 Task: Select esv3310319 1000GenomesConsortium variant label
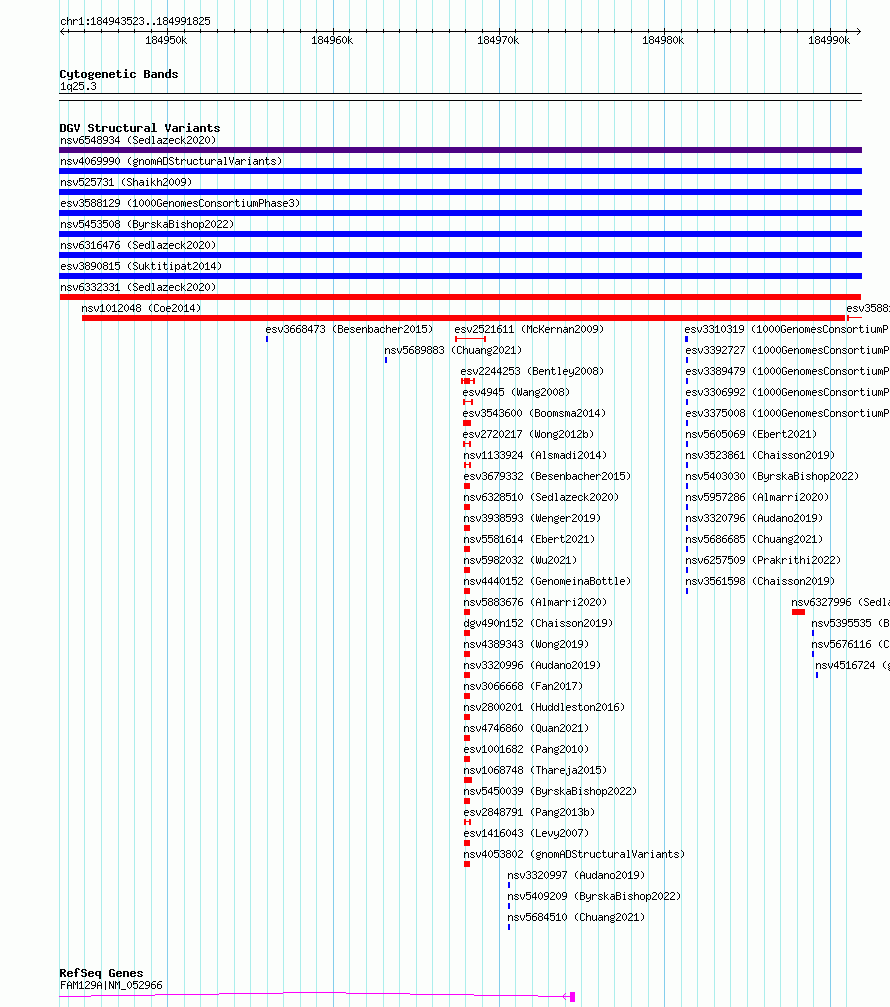coord(787,329)
